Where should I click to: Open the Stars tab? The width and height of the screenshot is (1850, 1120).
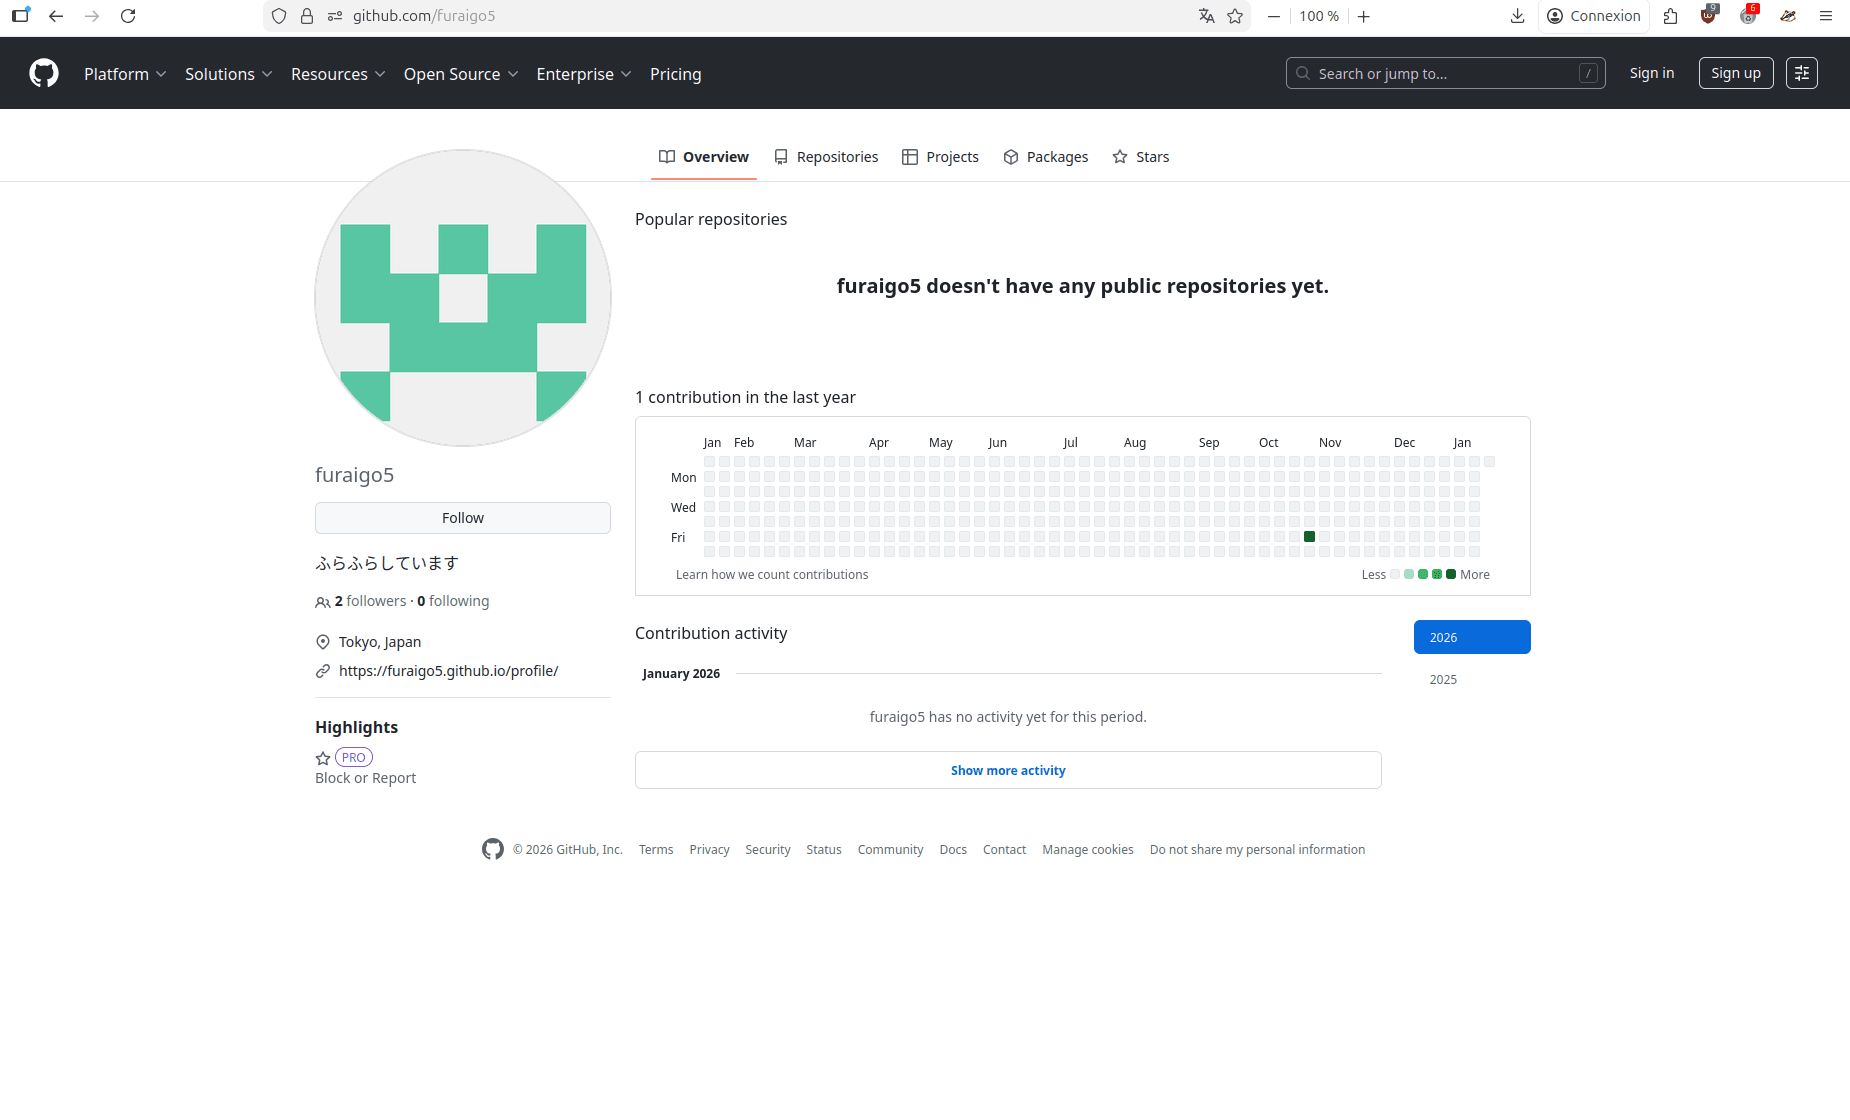tap(1141, 157)
